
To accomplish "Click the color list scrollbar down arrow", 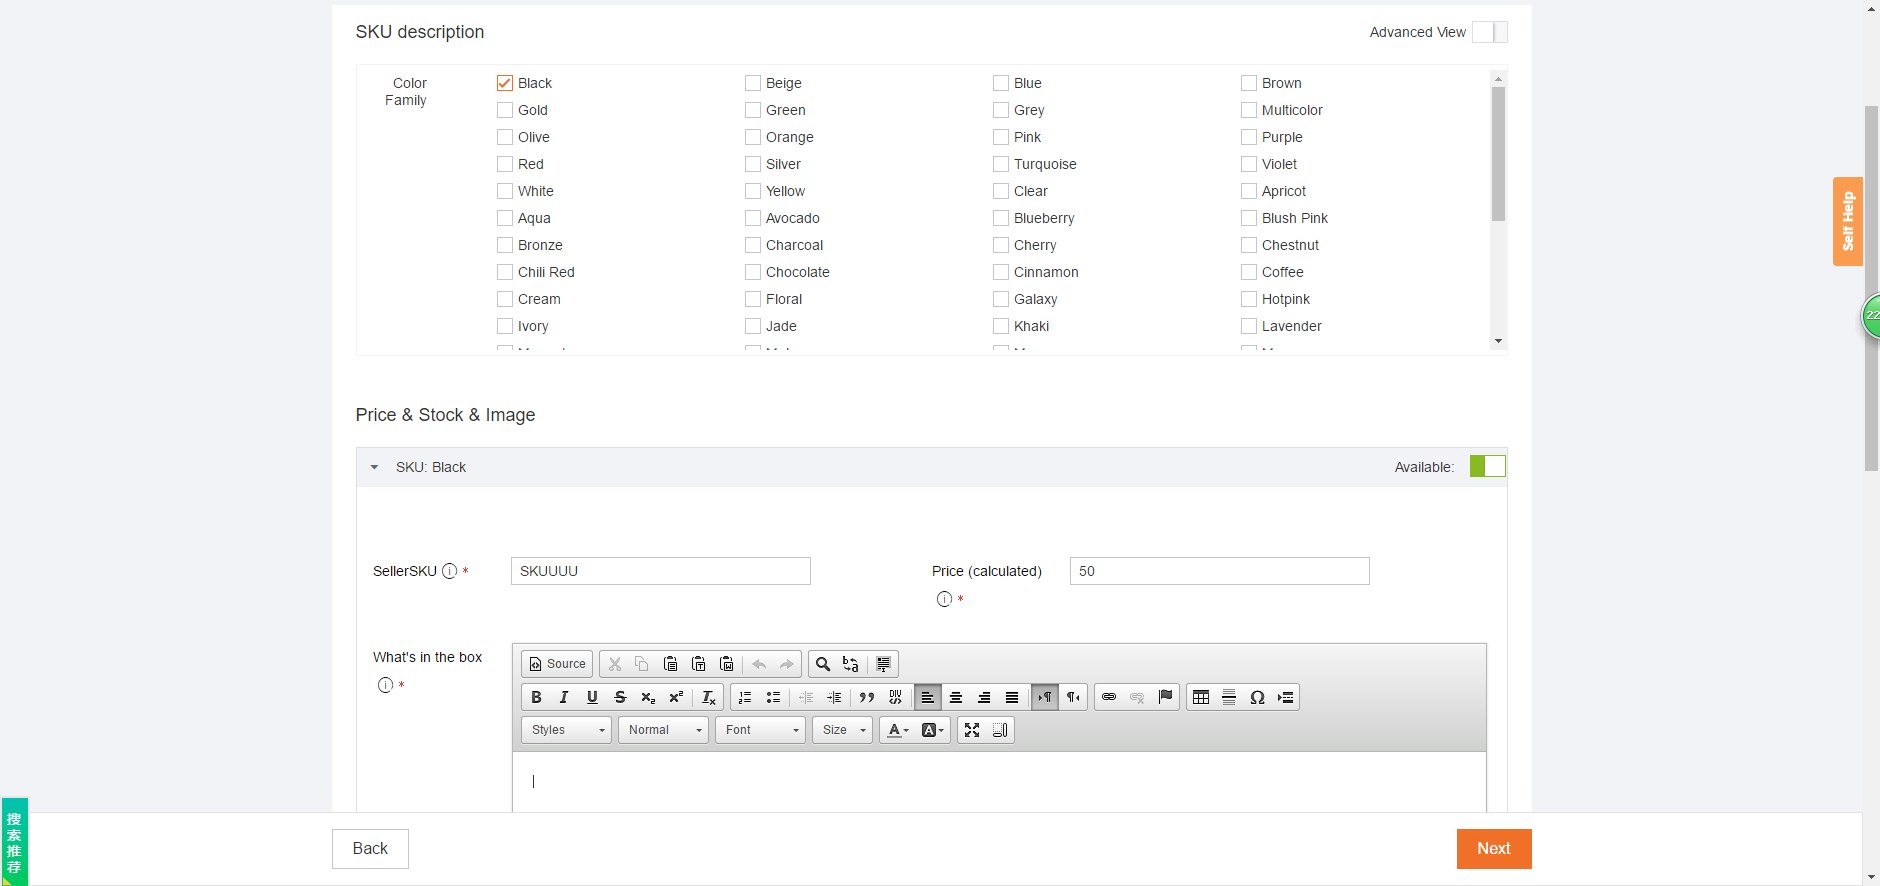I will point(1498,341).
